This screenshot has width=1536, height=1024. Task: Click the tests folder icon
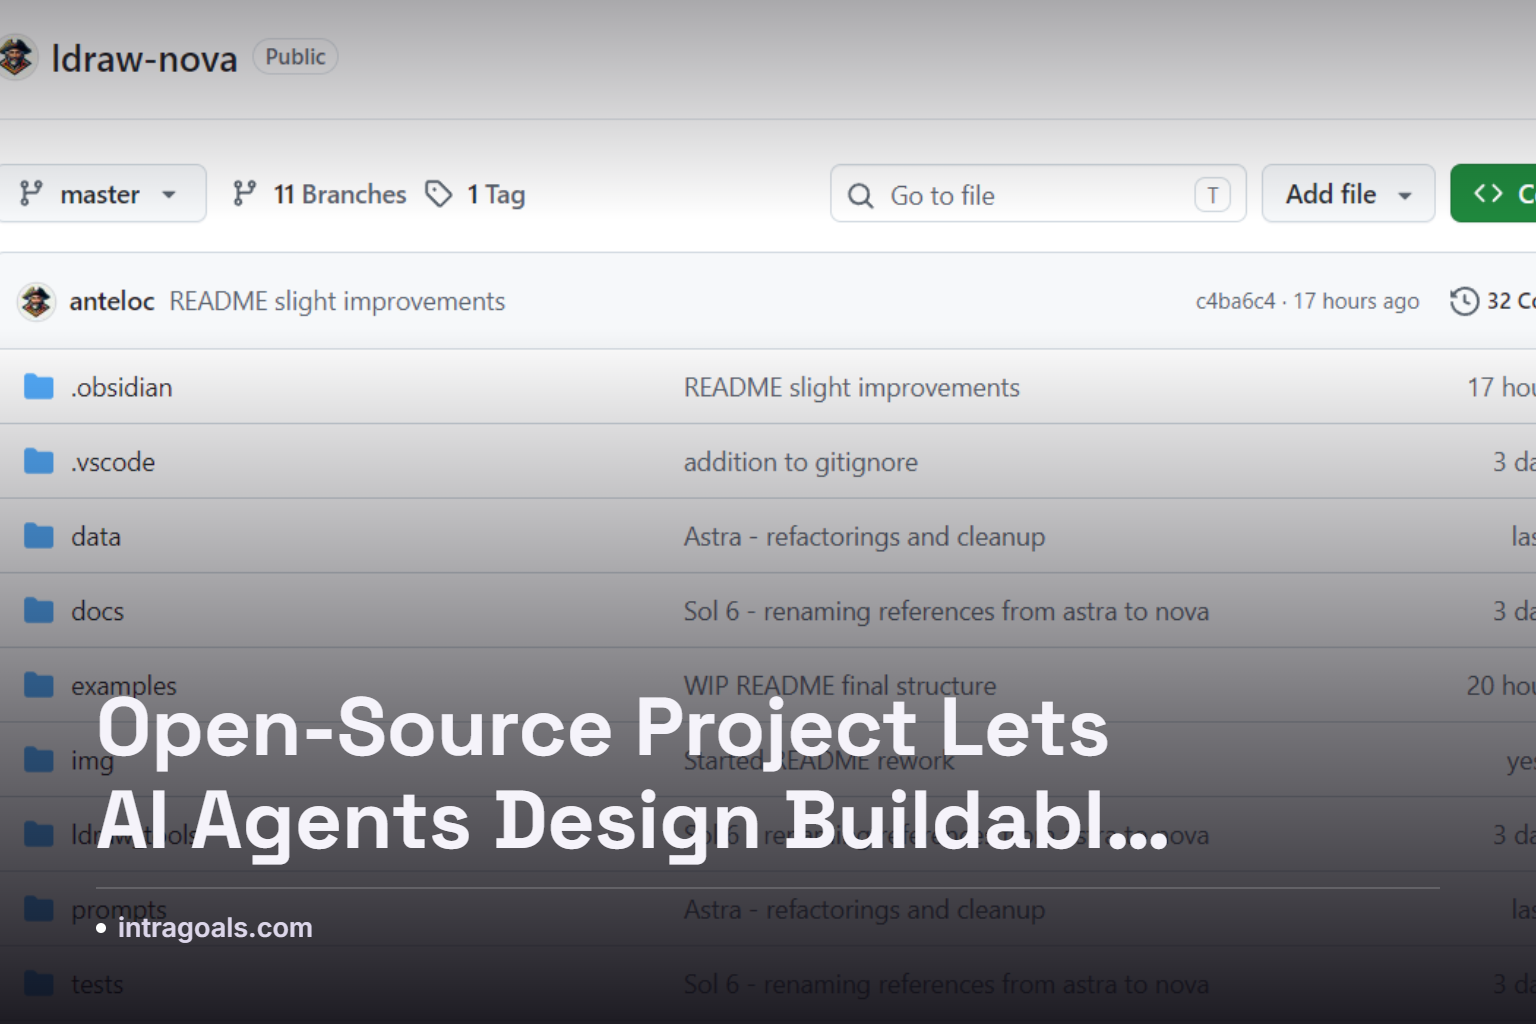pos(38,984)
